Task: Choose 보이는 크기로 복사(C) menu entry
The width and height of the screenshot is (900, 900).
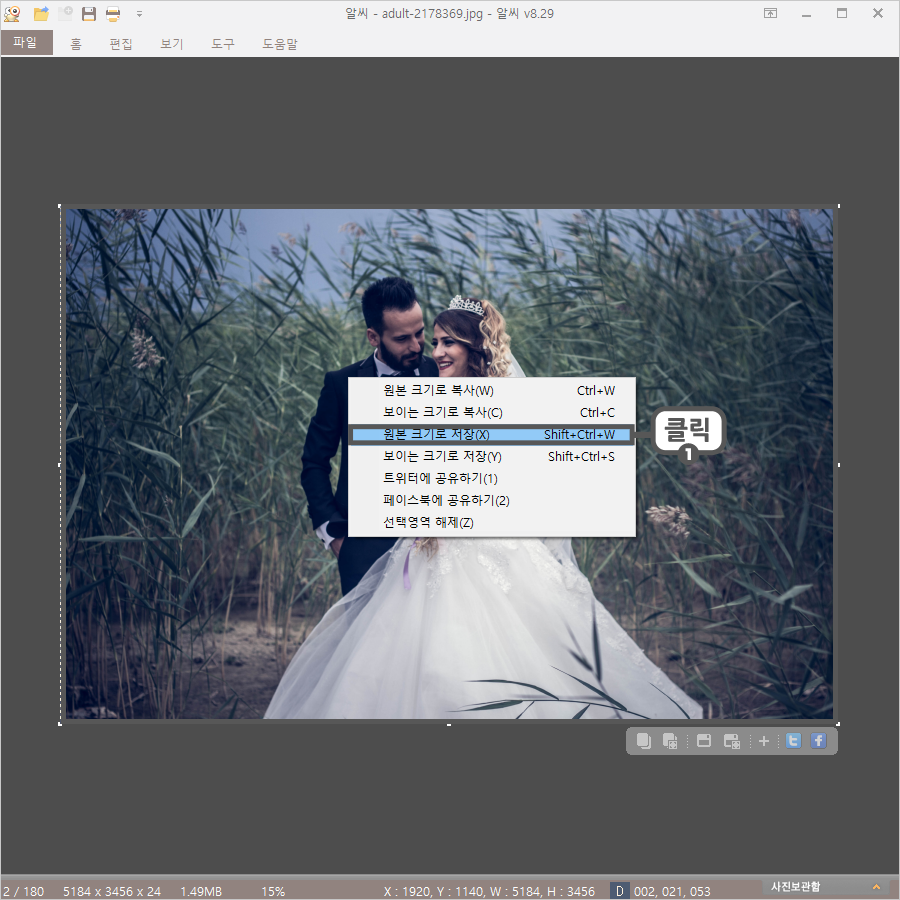Action: [492, 412]
